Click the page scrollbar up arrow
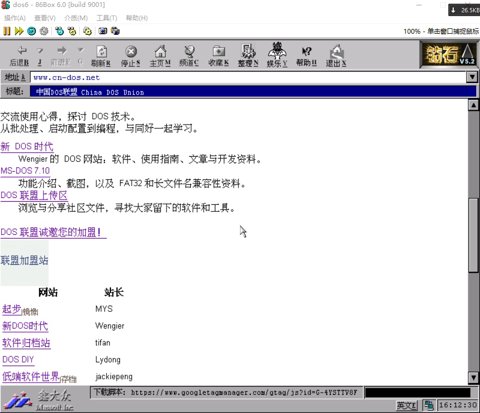The width and height of the screenshot is (480, 413). (x=473, y=105)
